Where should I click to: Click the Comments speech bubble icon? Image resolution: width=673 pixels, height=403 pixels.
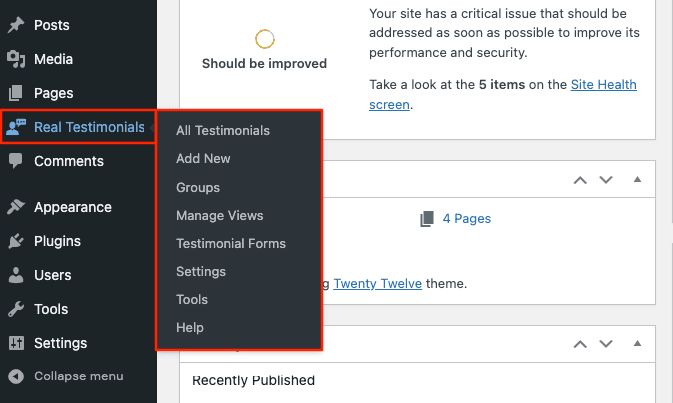point(16,161)
